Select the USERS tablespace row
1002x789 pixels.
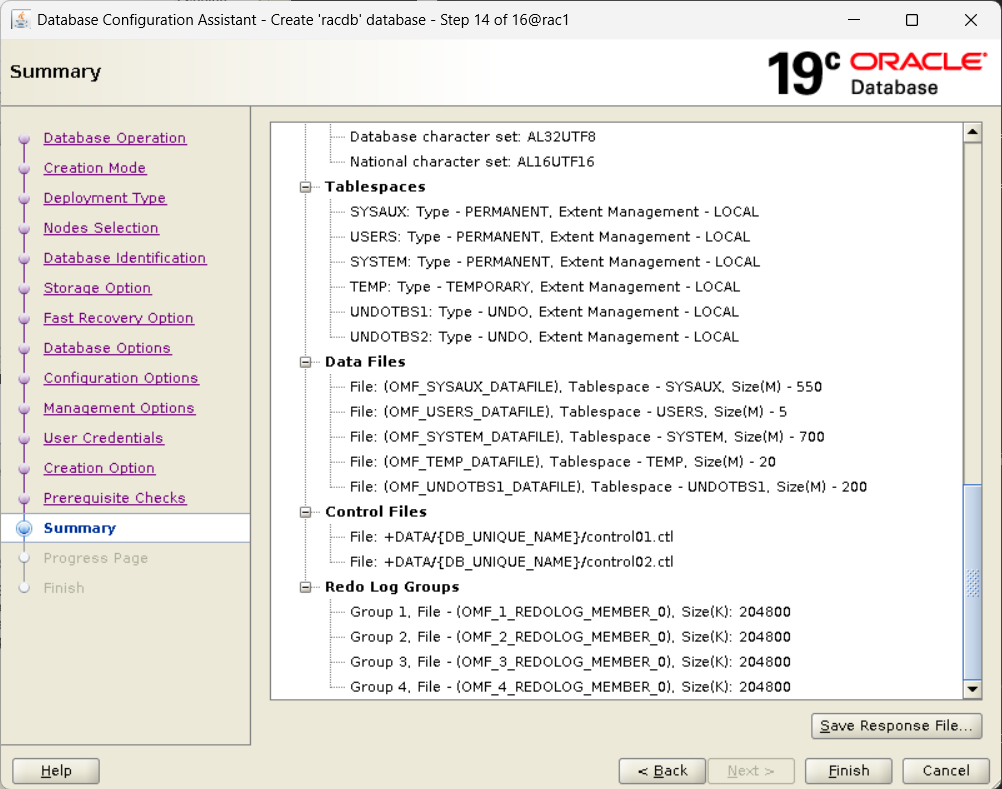[x=550, y=237]
